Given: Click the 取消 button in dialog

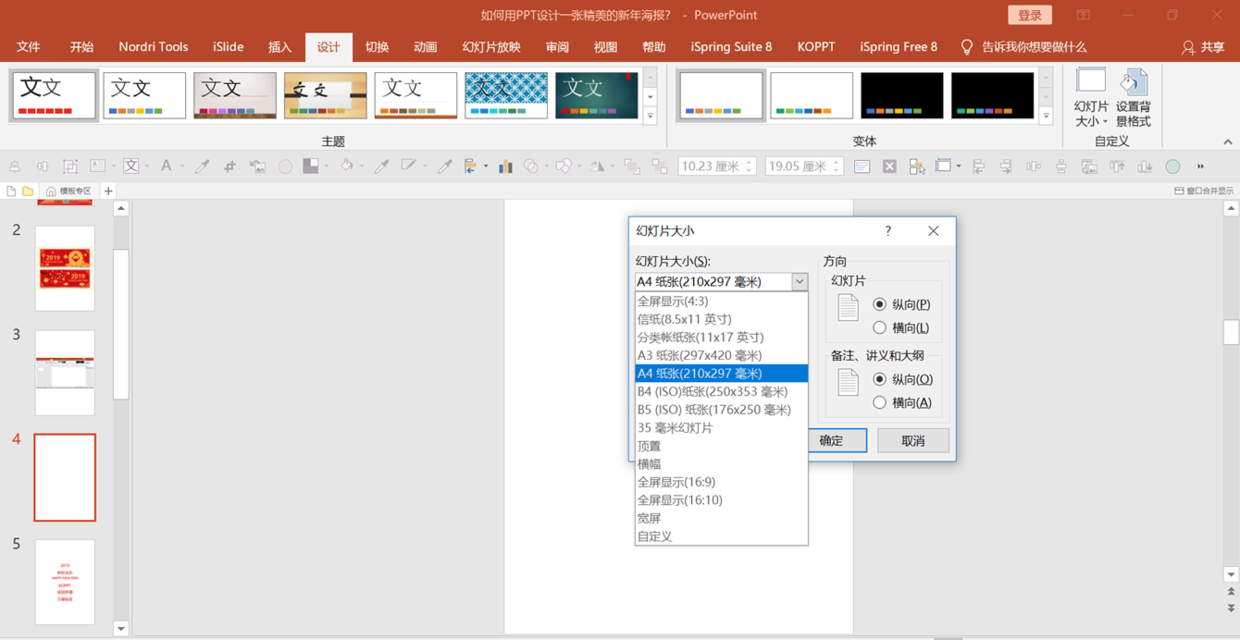Looking at the screenshot, I should click(913, 440).
